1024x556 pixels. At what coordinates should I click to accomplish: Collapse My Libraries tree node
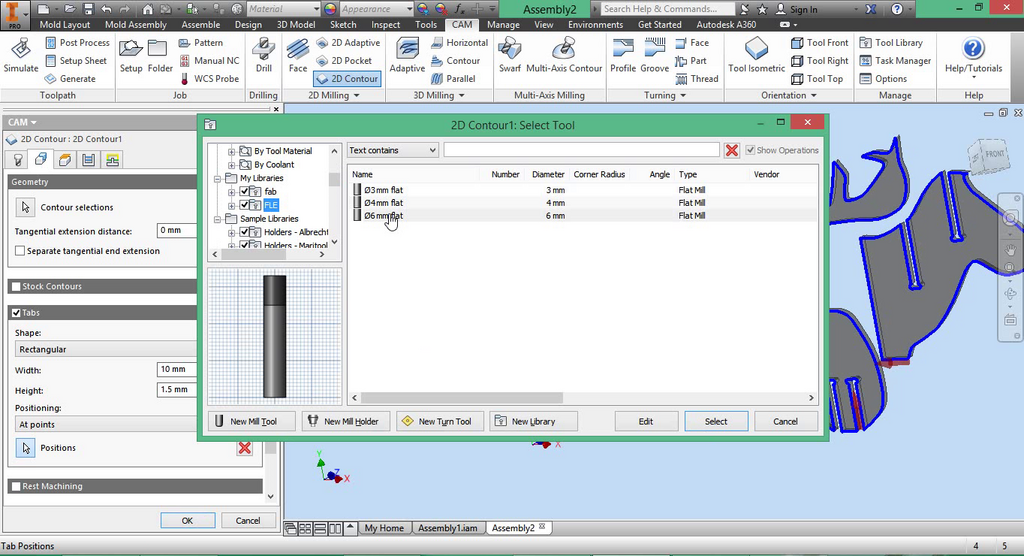[217, 178]
